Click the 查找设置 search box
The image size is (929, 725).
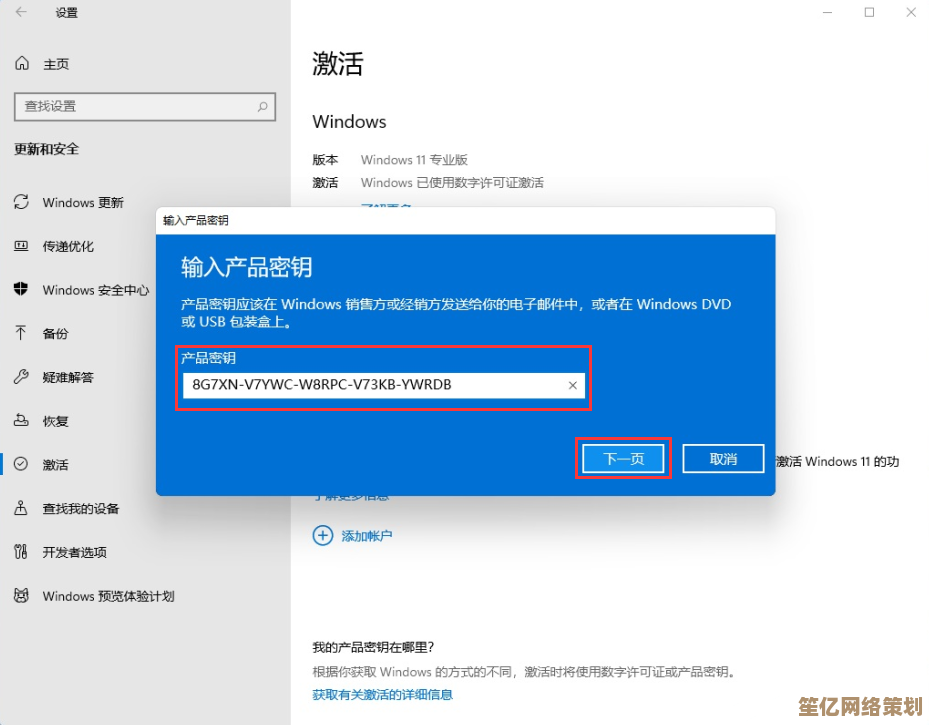(135, 106)
